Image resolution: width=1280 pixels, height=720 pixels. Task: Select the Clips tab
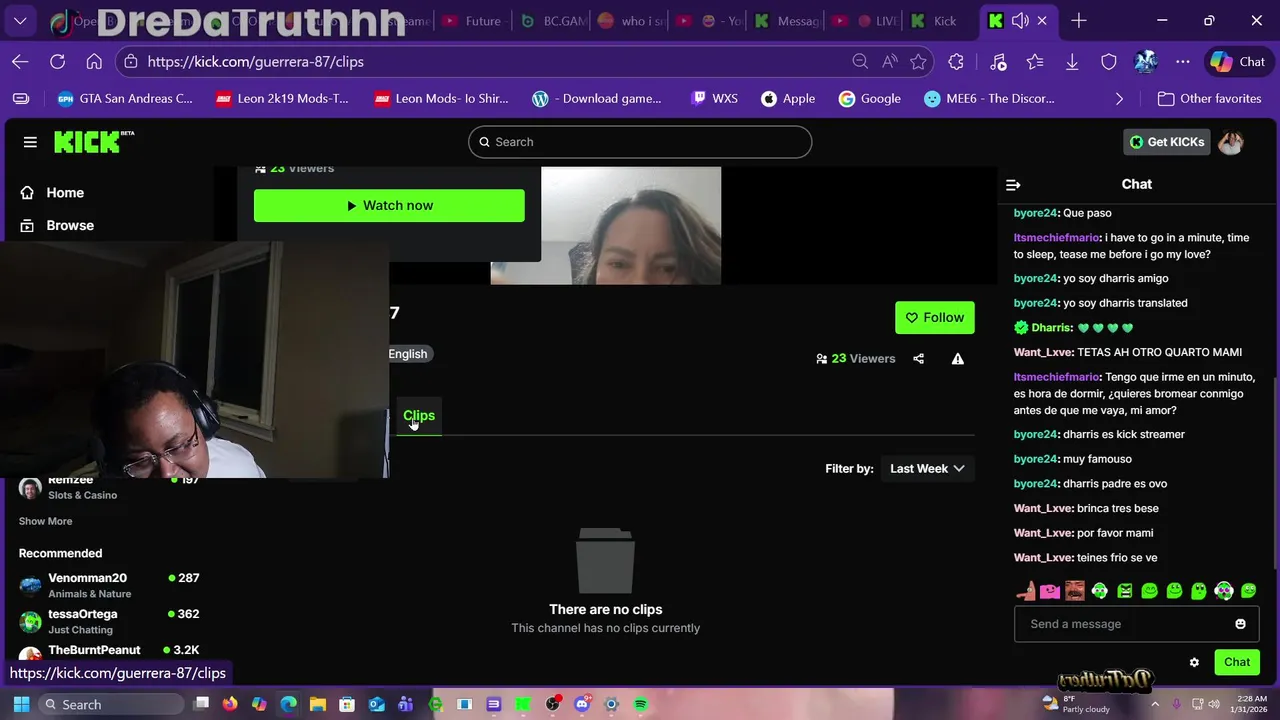(419, 415)
